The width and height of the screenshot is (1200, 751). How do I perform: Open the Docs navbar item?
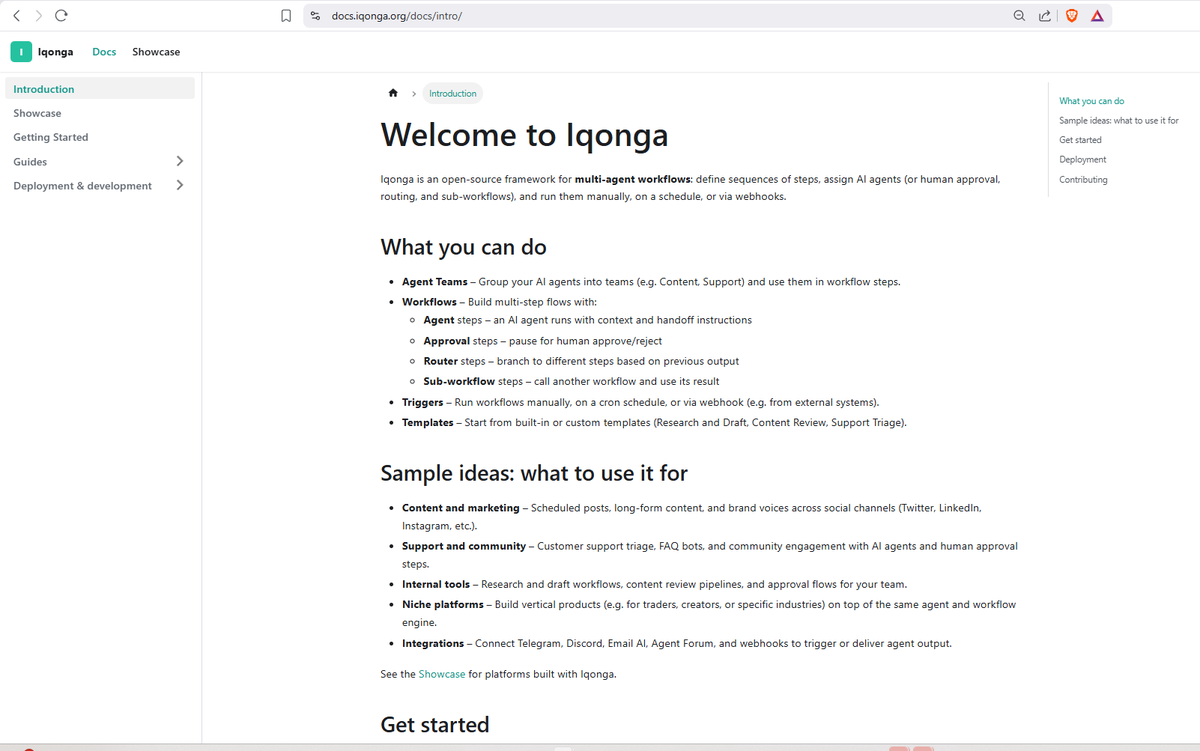[x=104, y=52]
